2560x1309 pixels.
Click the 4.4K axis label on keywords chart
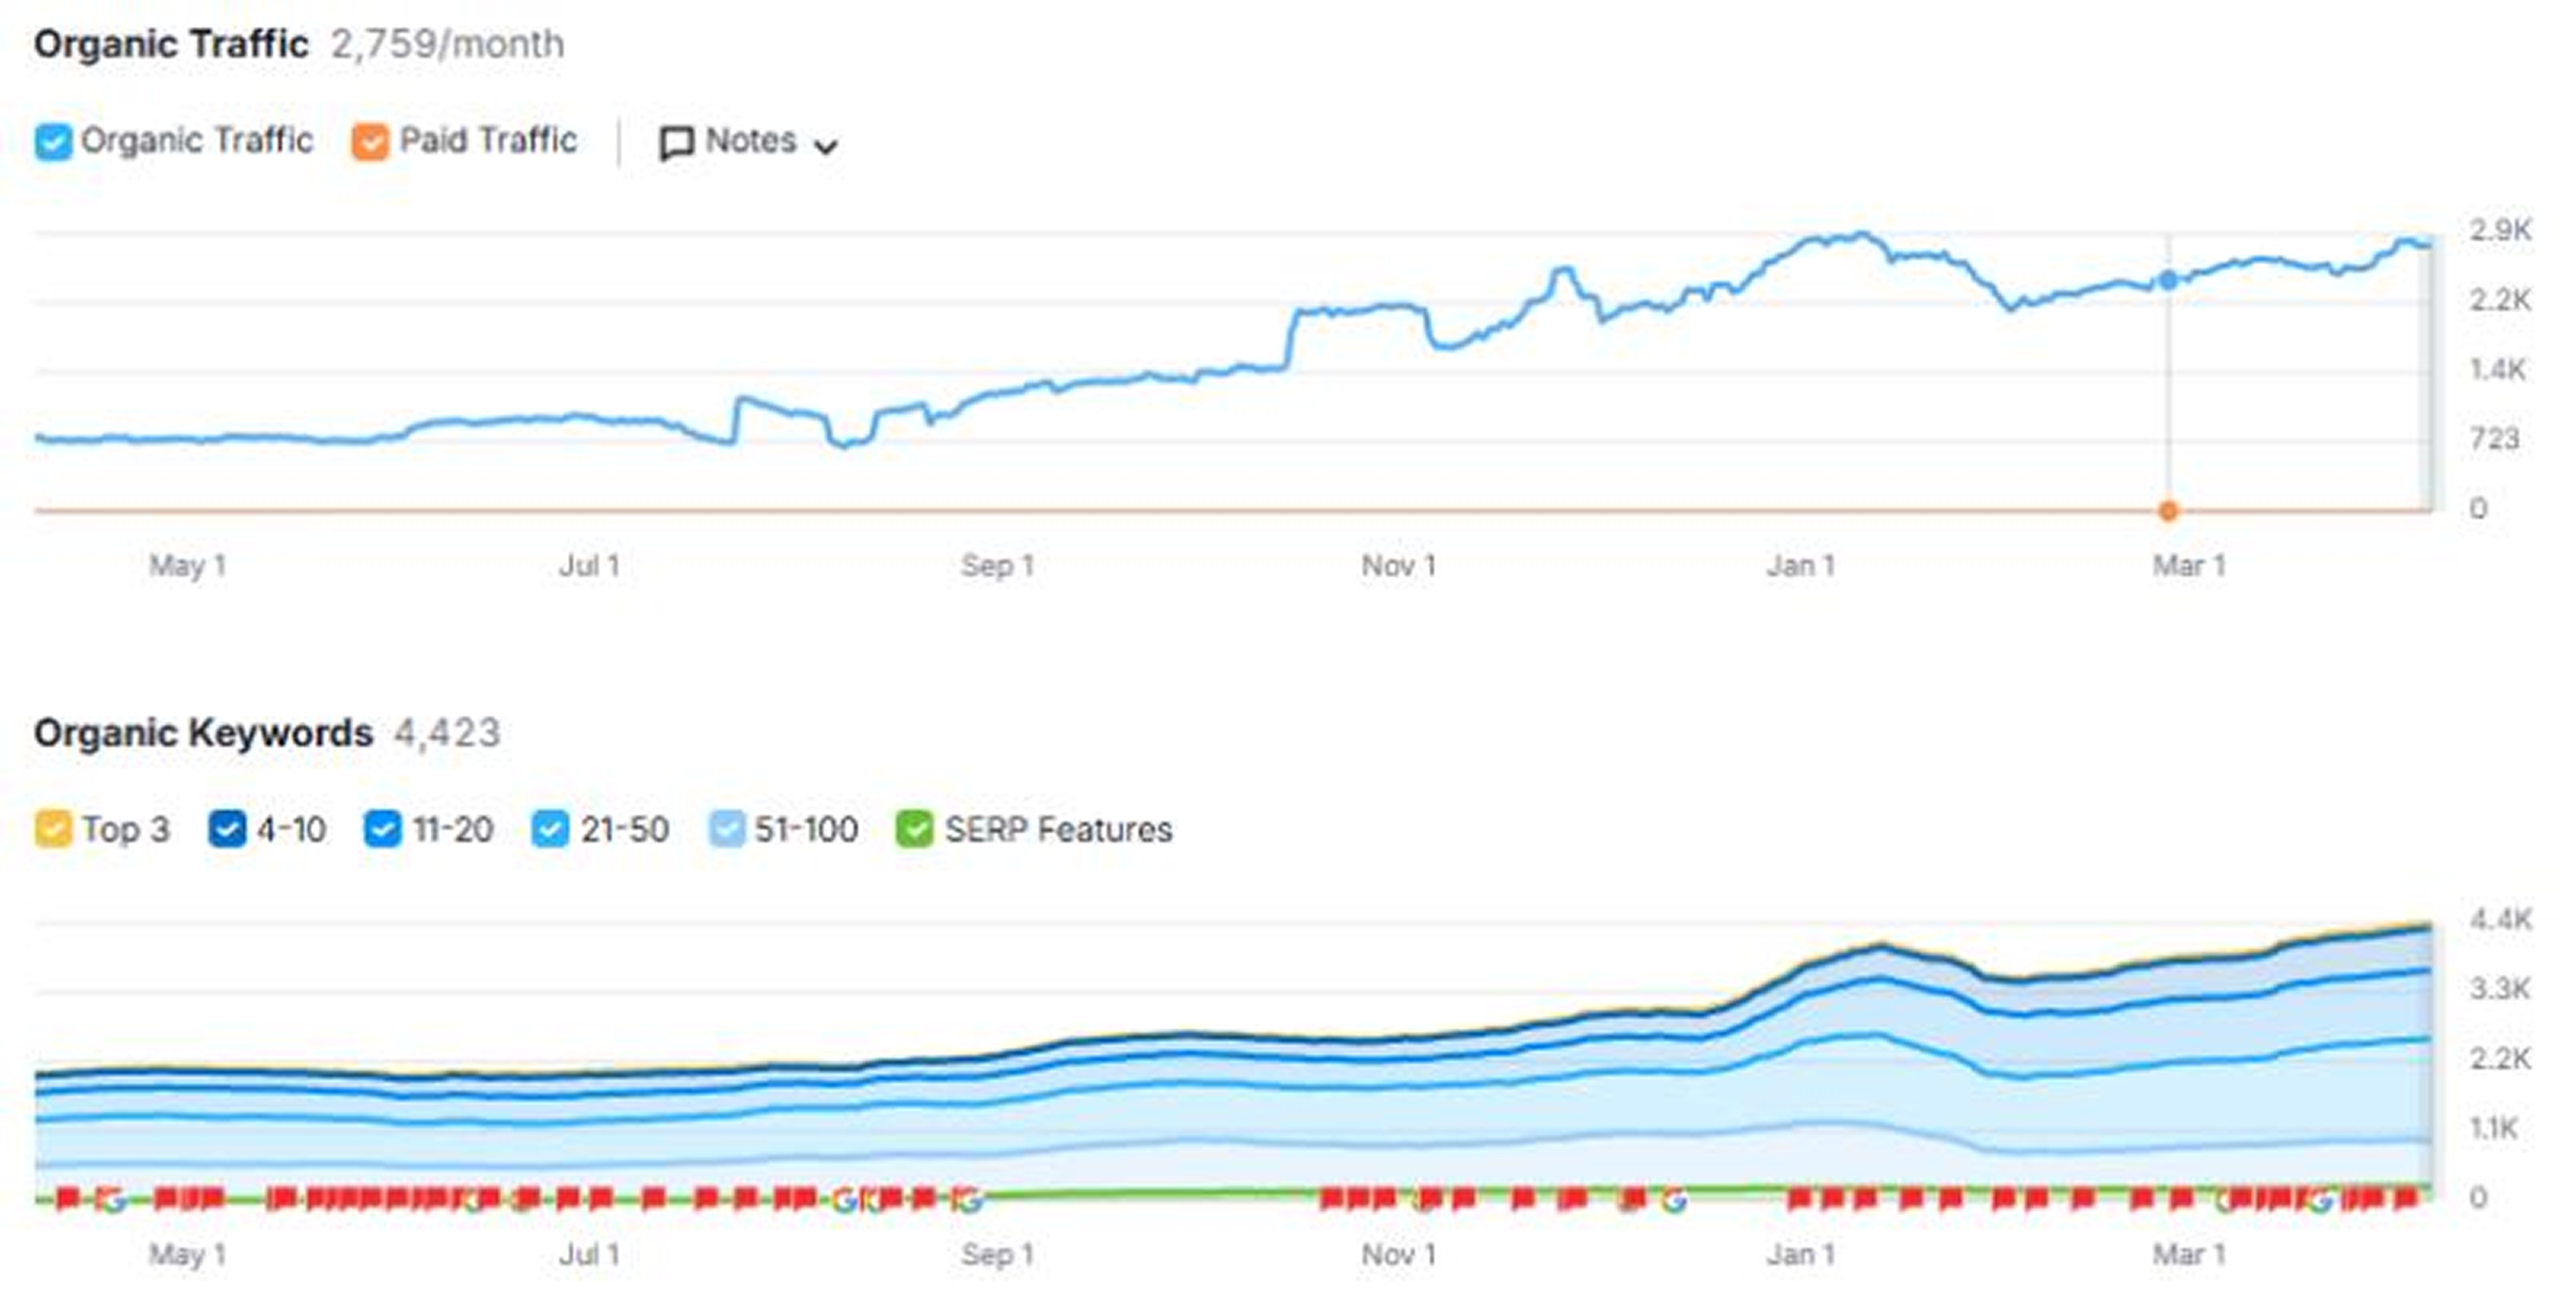[2501, 920]
